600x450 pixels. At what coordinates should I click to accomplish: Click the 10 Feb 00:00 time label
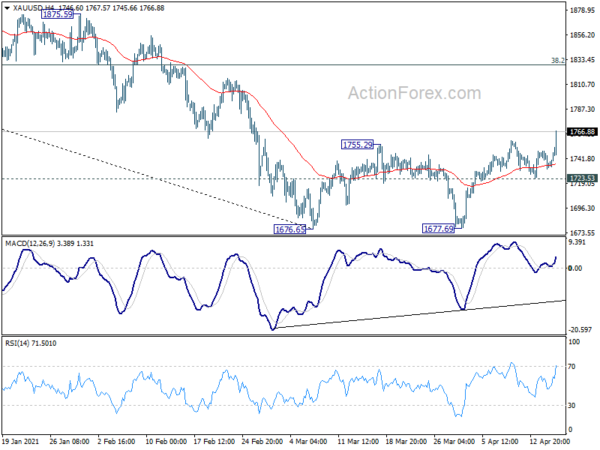point(166,441)
